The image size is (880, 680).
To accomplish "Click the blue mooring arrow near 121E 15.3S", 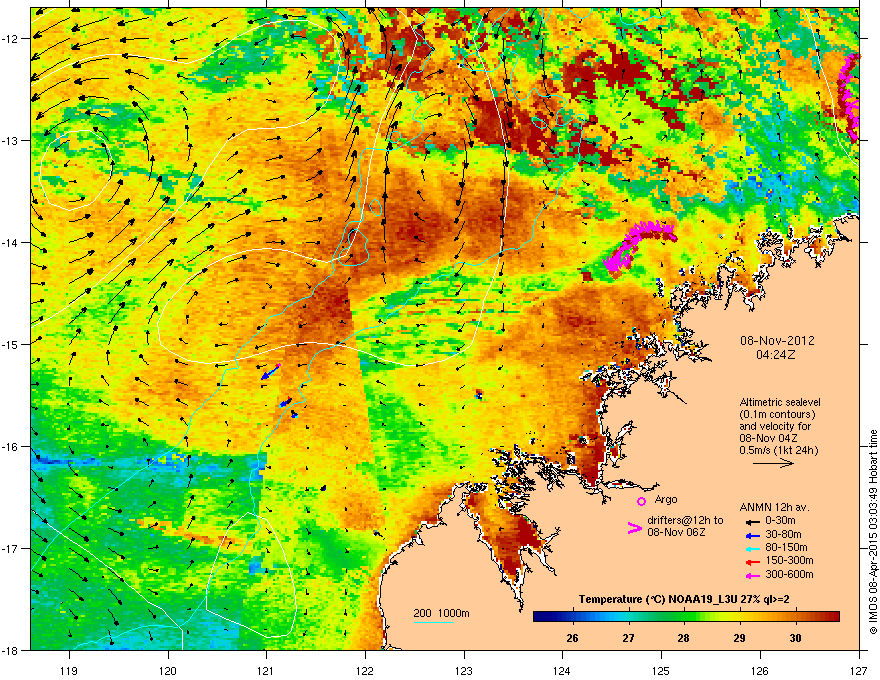I will 271,371.
